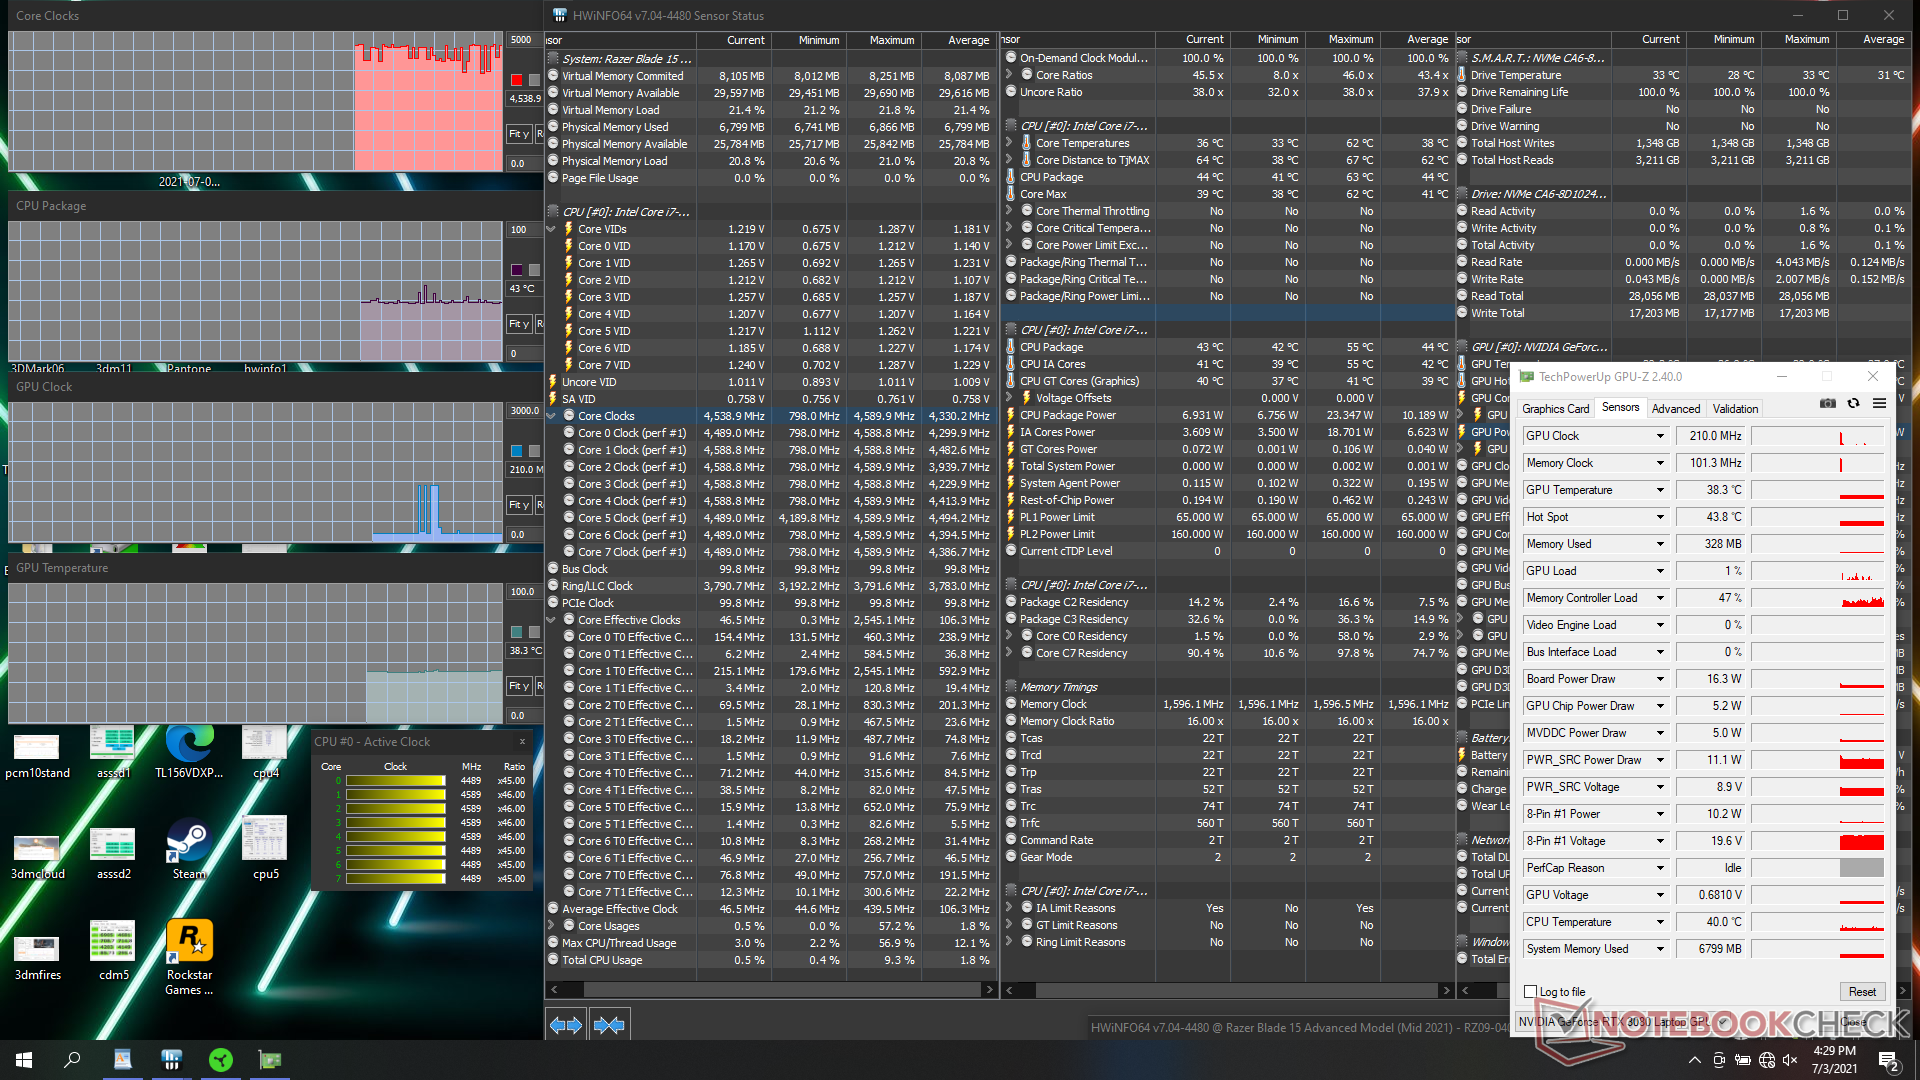Click the GPU-Z screenshot camera icon
This screenshot has height=1080, width=1920.
(1827, 403)
